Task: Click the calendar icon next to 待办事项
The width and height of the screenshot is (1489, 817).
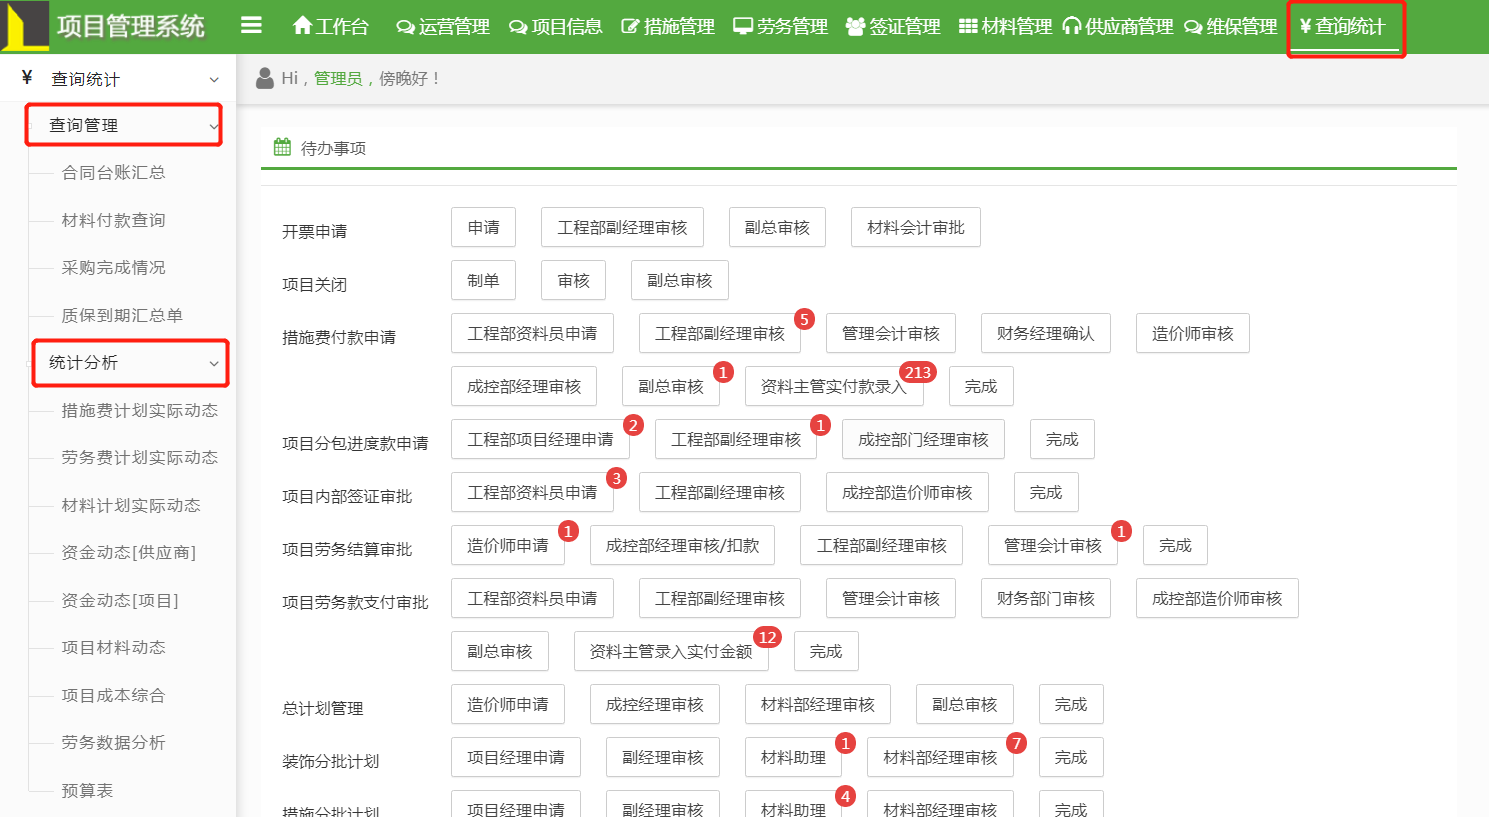Action: click(x=282, y=147)
